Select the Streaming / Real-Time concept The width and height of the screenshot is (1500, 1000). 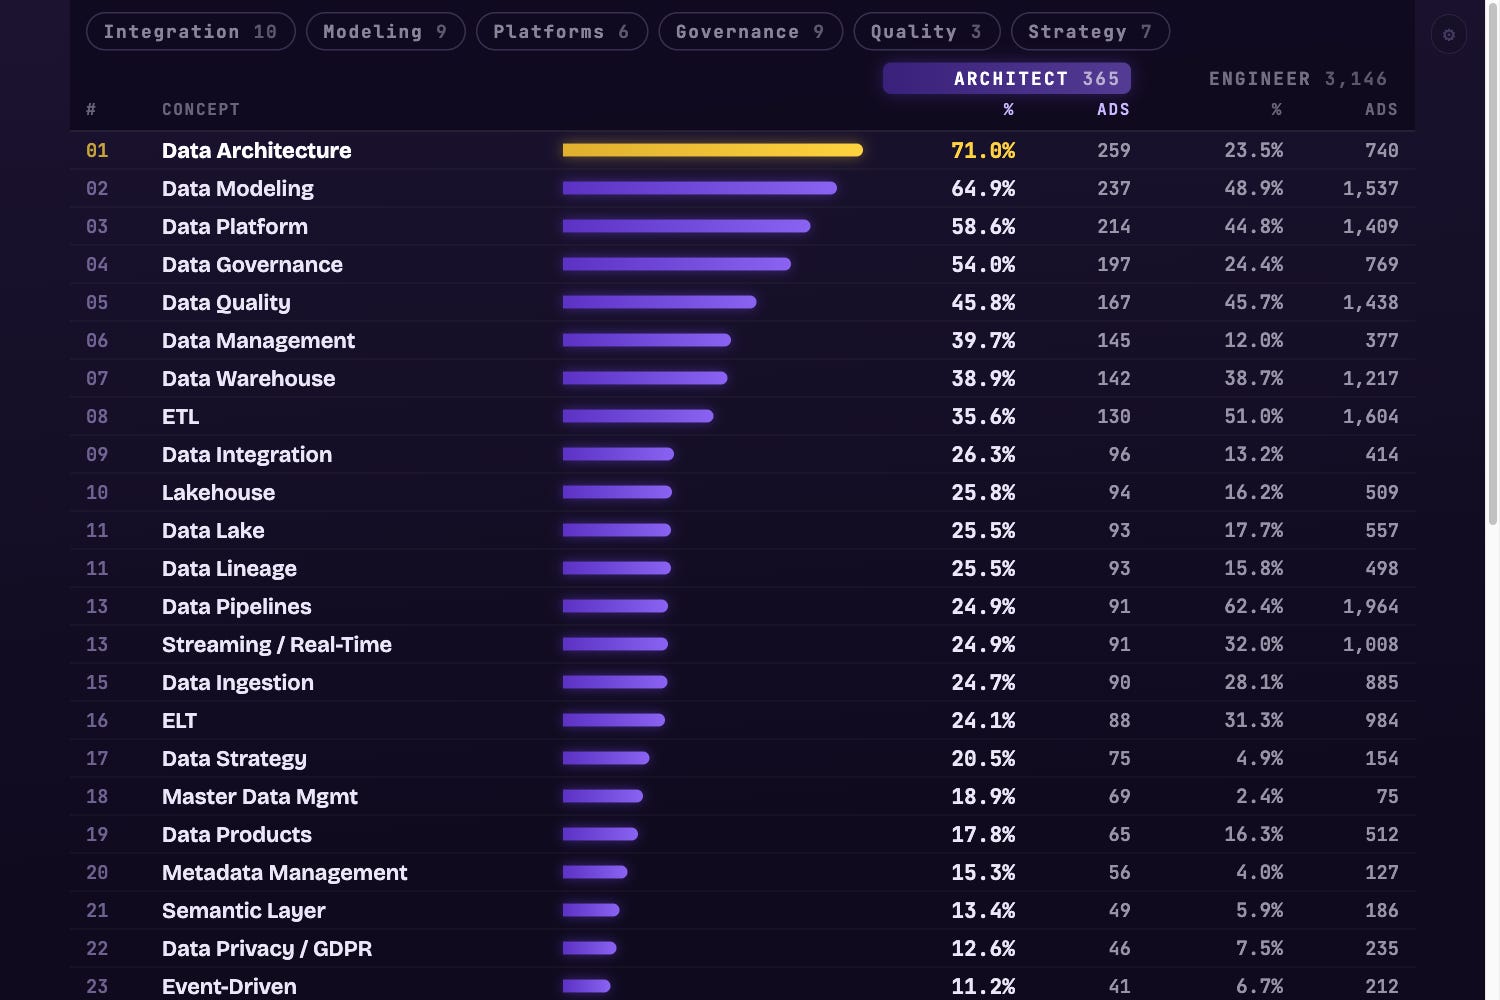pos(276,644)
